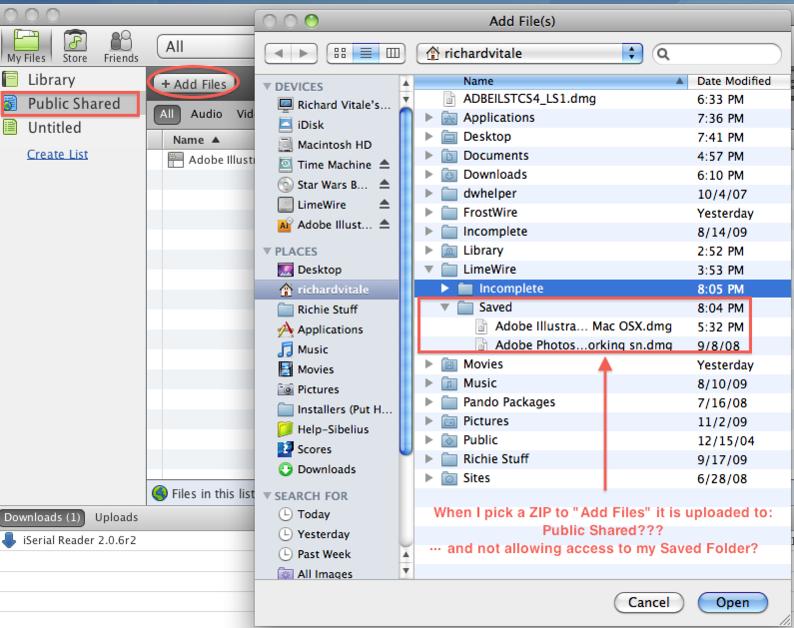Eject the LimeWire volume

coord(386,205)
